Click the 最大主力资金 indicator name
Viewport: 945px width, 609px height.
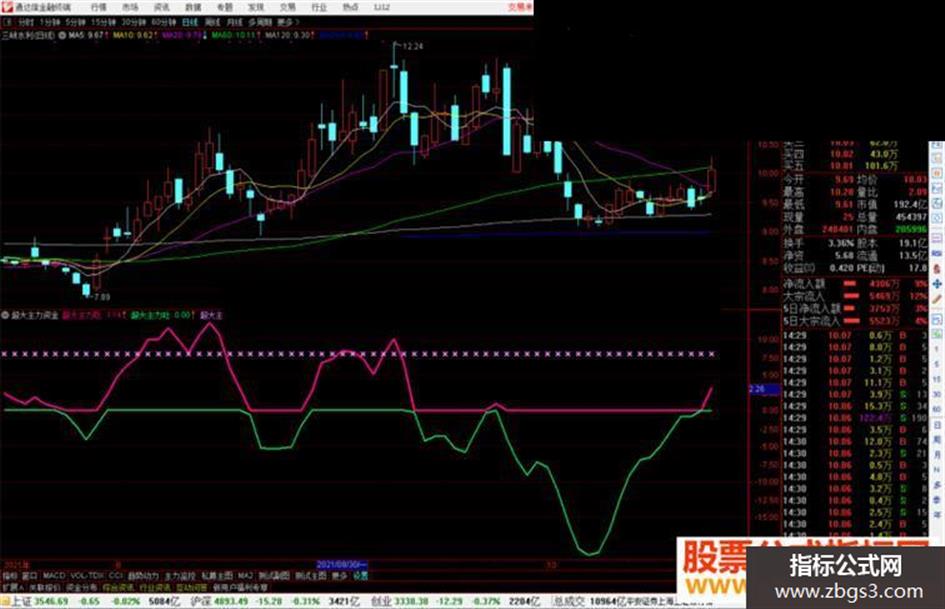coord(36,315)
